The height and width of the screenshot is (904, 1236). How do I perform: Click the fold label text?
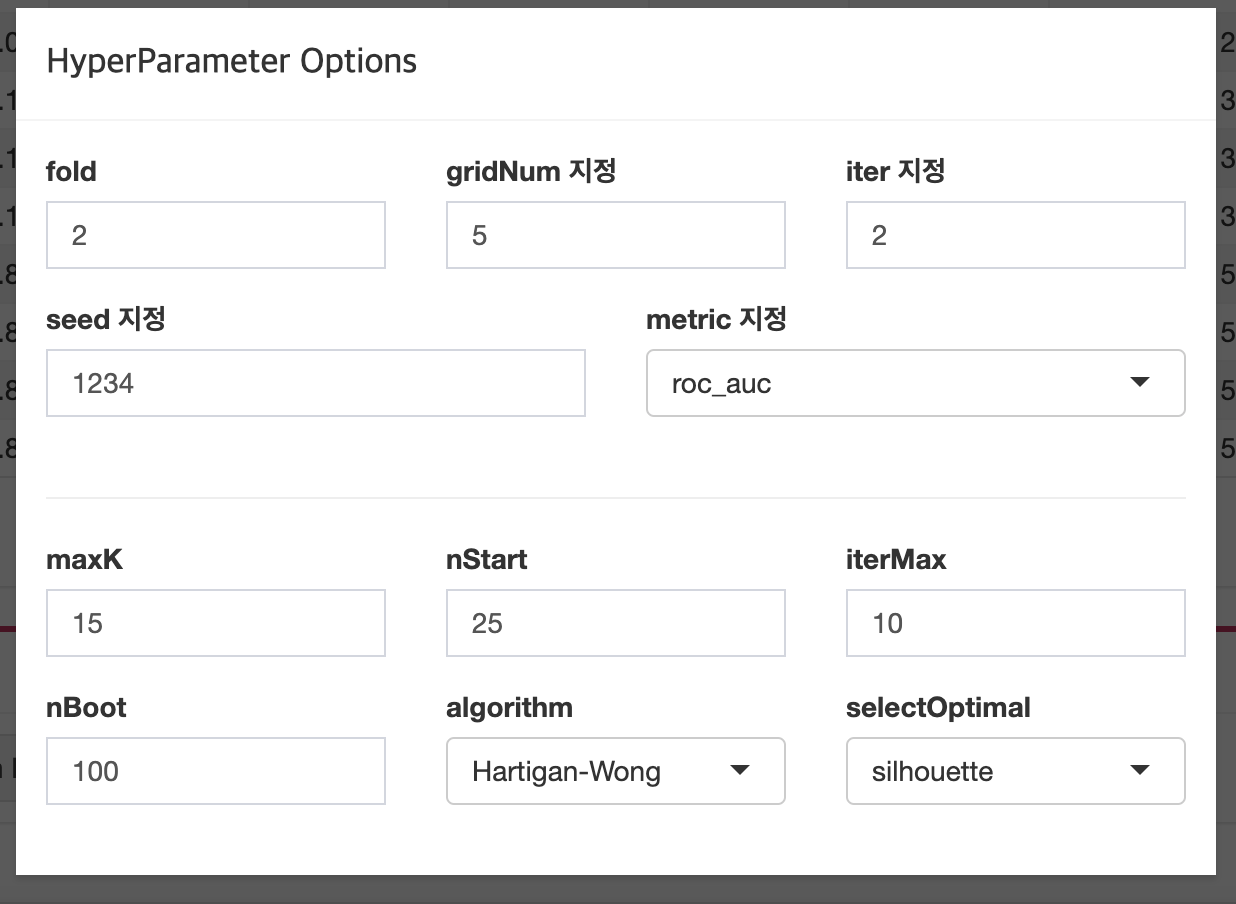coord(70,171)
